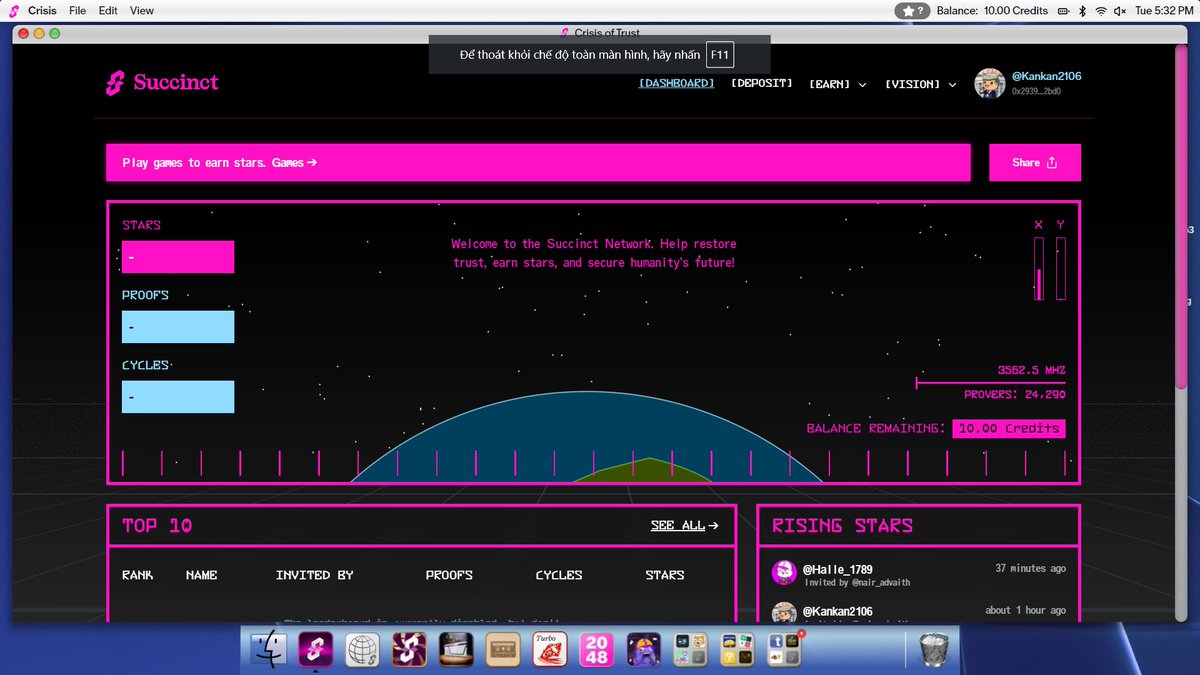Image resolution: width=1200 pixels, height=675 pixels.
Task: Click the Provers: 24,290 readout
Action: point(1014,395)
